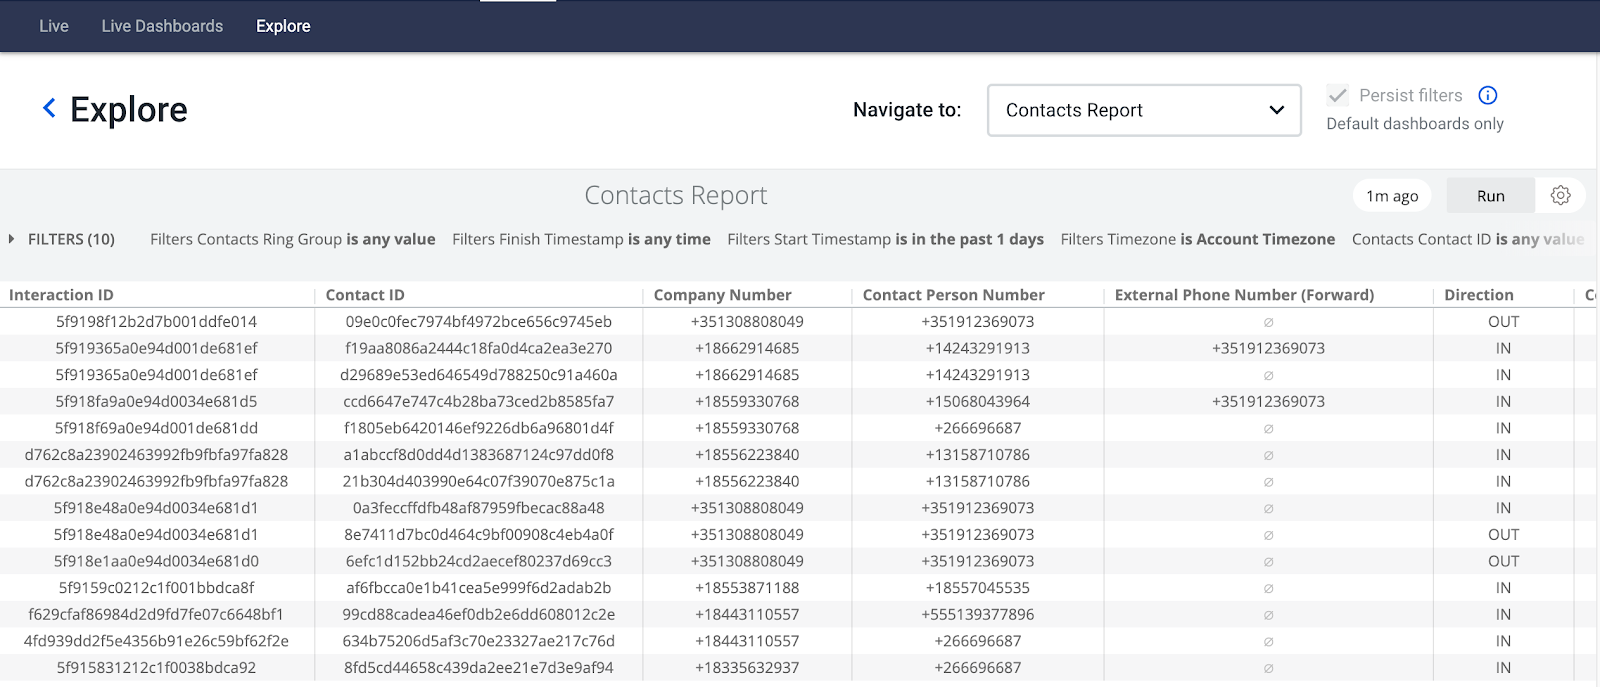The width and height of the screenshot is (1600, 687).
Task: Click company number +18553871188
Action: [747, 588]
